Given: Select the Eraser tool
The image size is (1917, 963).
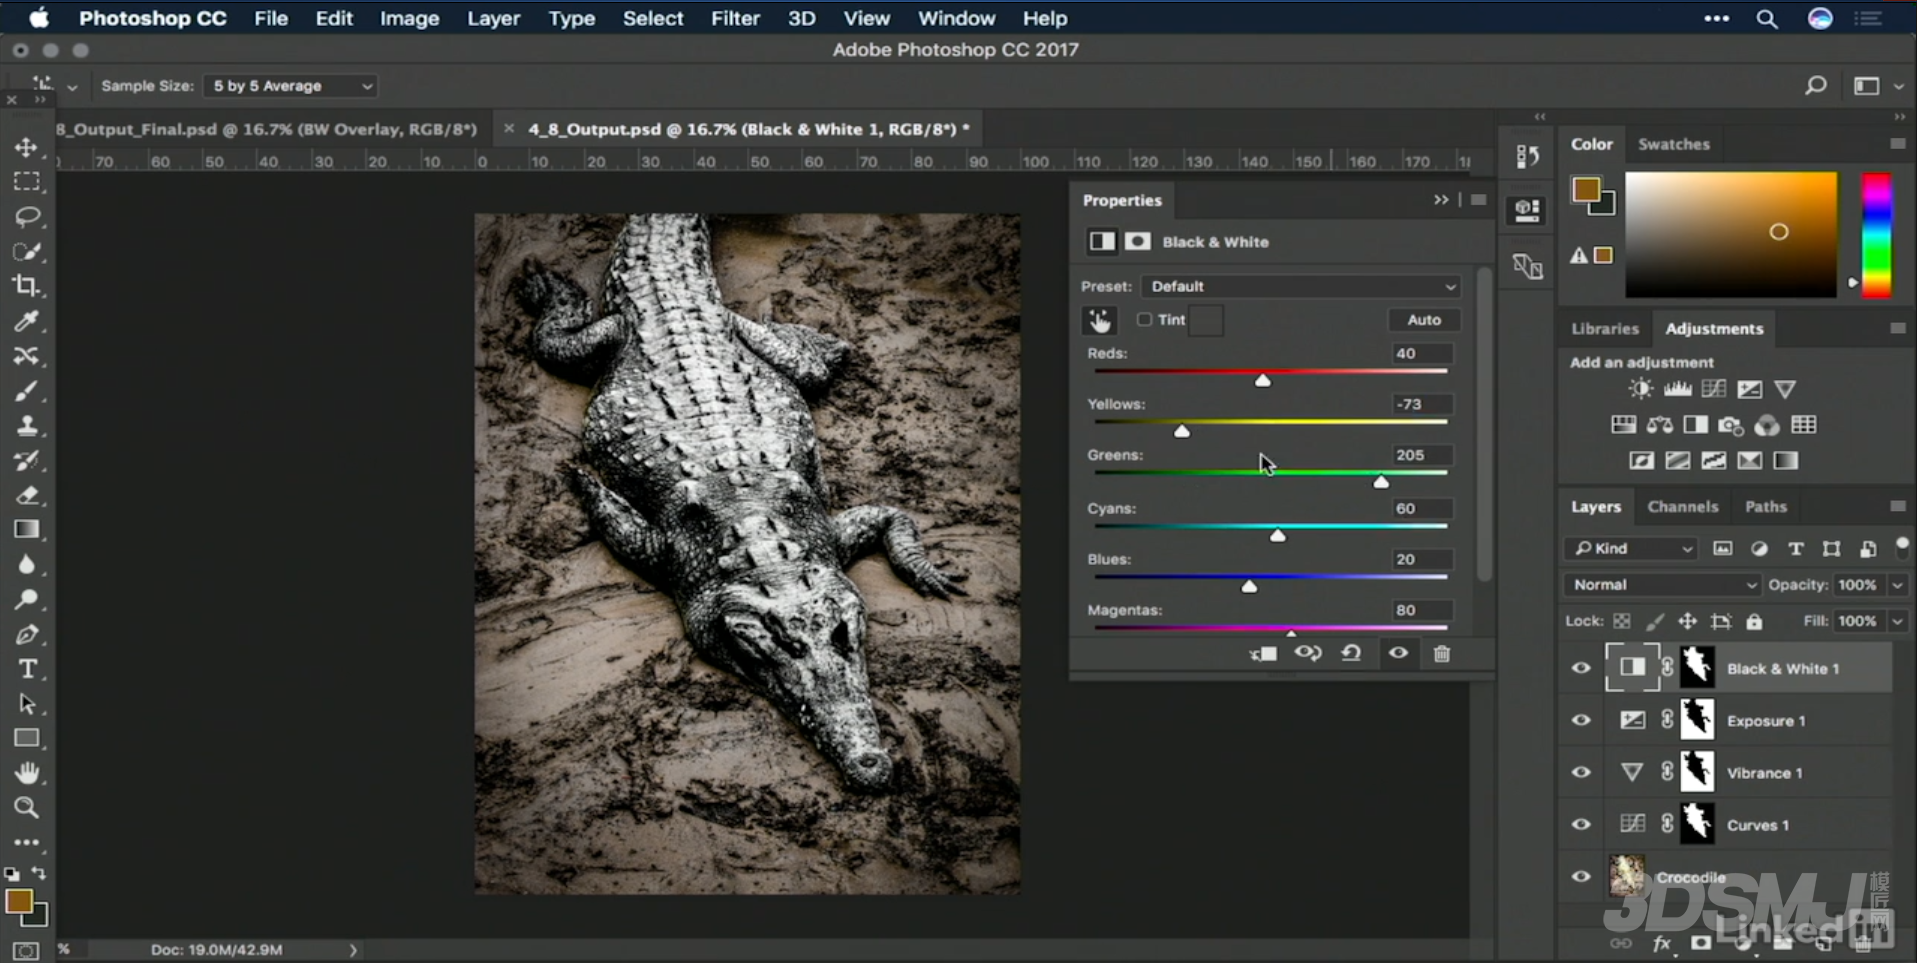Looking at the screenshot, I should [27, 495].
